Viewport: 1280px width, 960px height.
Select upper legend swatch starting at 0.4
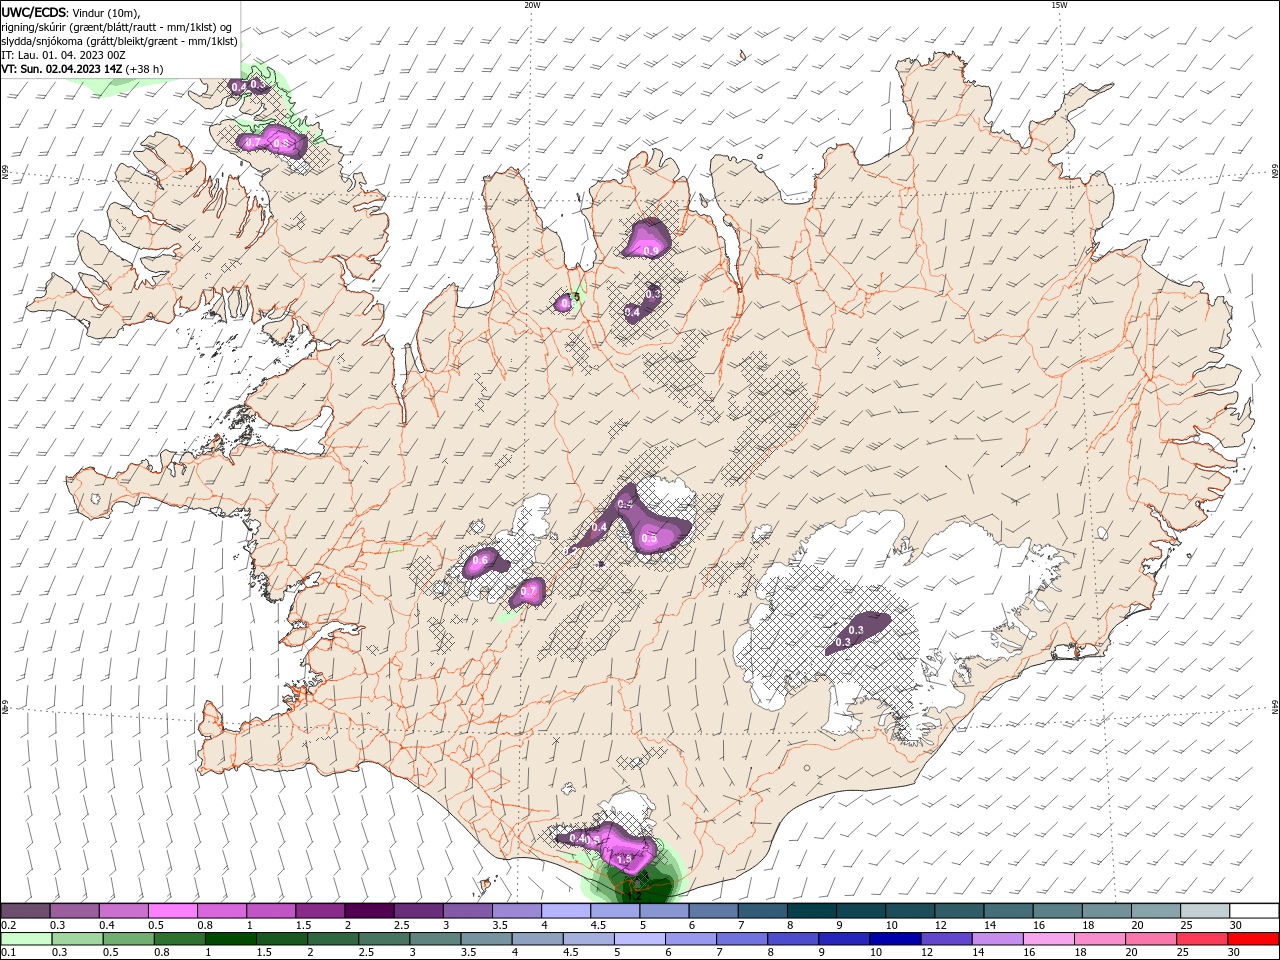124,911
